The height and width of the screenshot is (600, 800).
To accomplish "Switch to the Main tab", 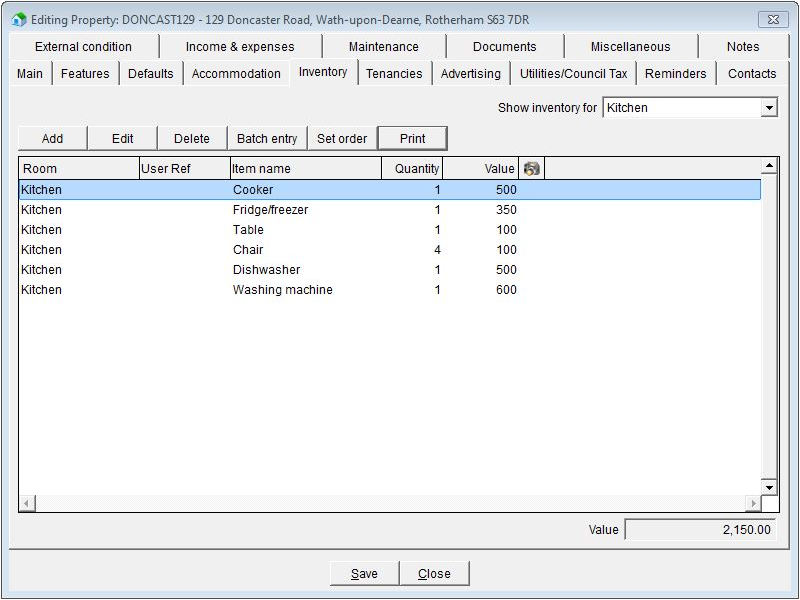I will pos(30,73).
